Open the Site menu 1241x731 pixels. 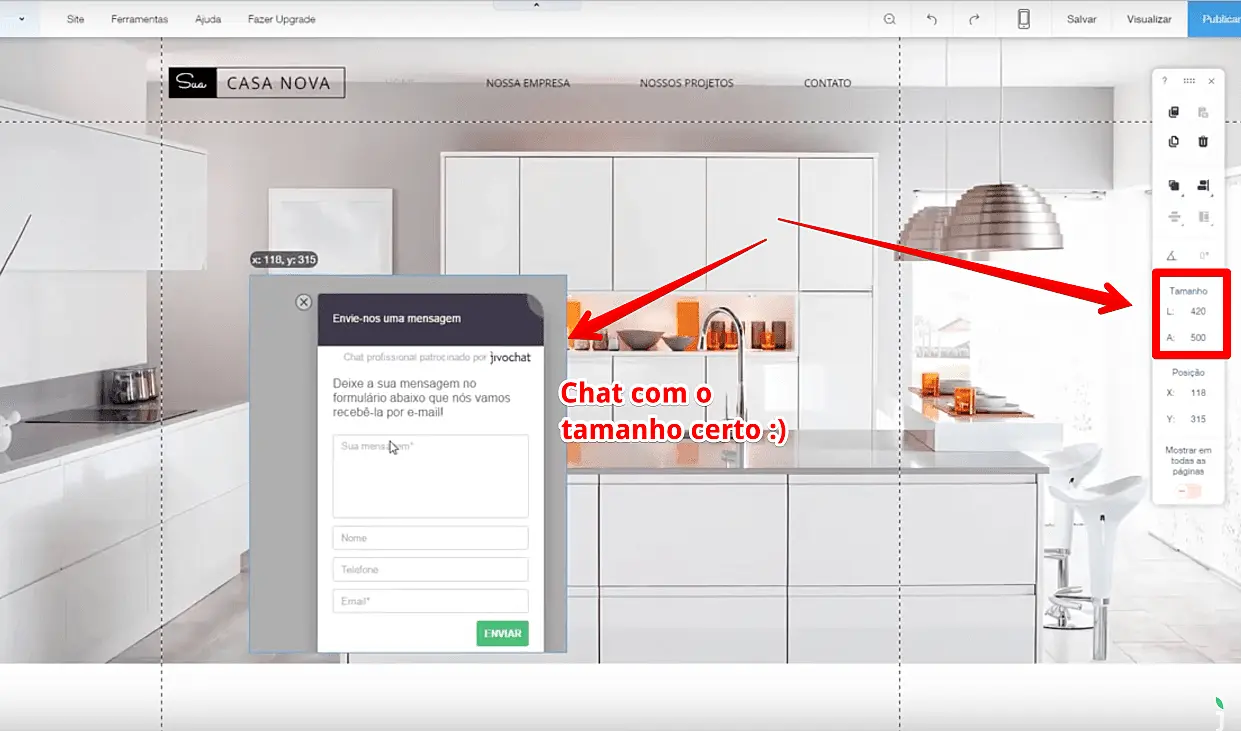coord(75,19)
